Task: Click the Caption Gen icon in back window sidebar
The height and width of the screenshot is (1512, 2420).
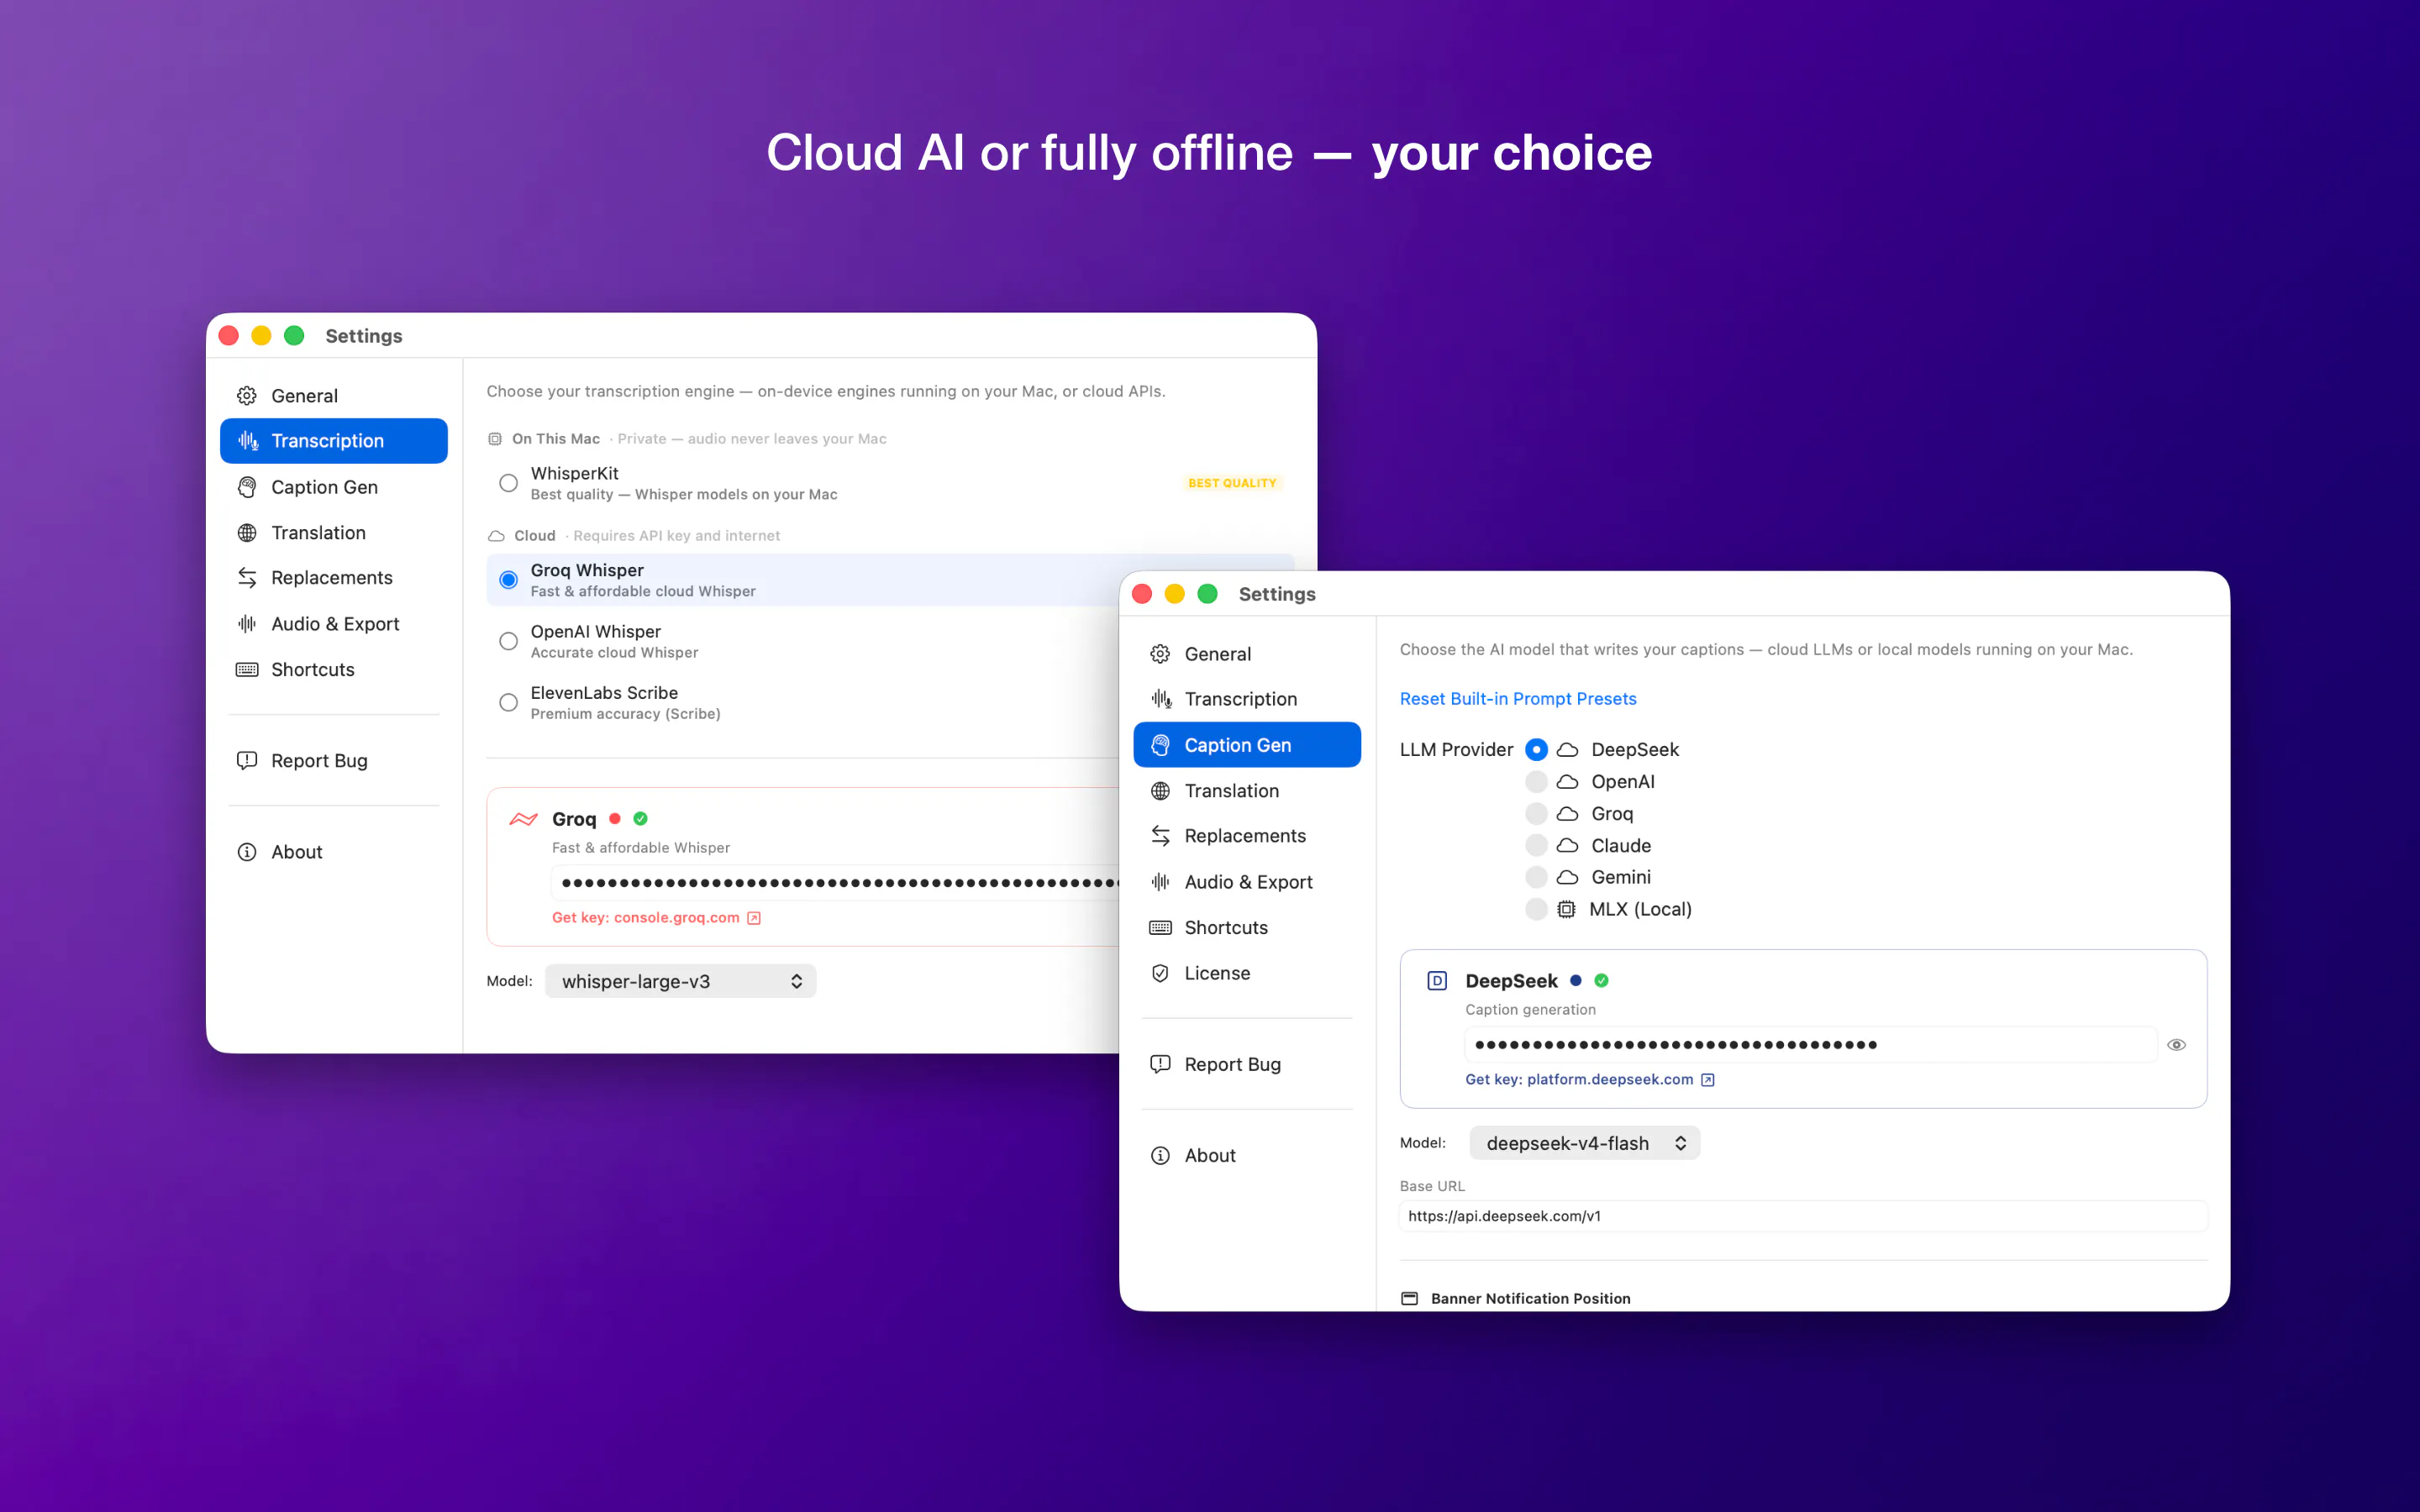Action: 247,487
